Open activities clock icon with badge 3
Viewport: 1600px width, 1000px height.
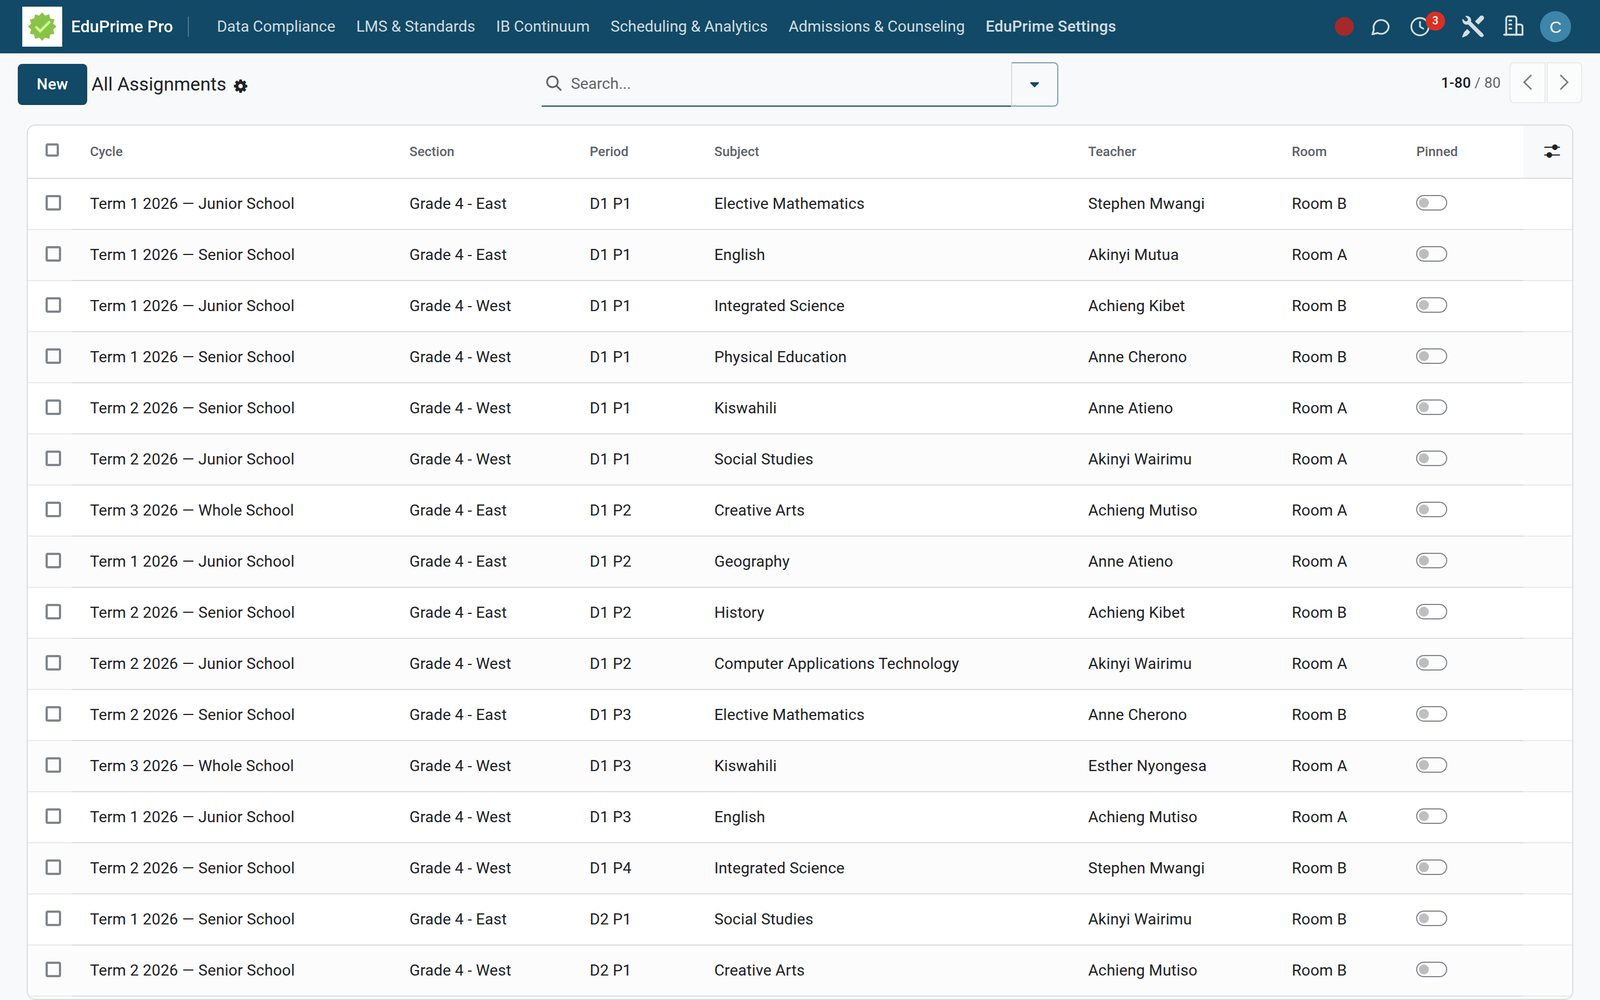click(1420, 27)
